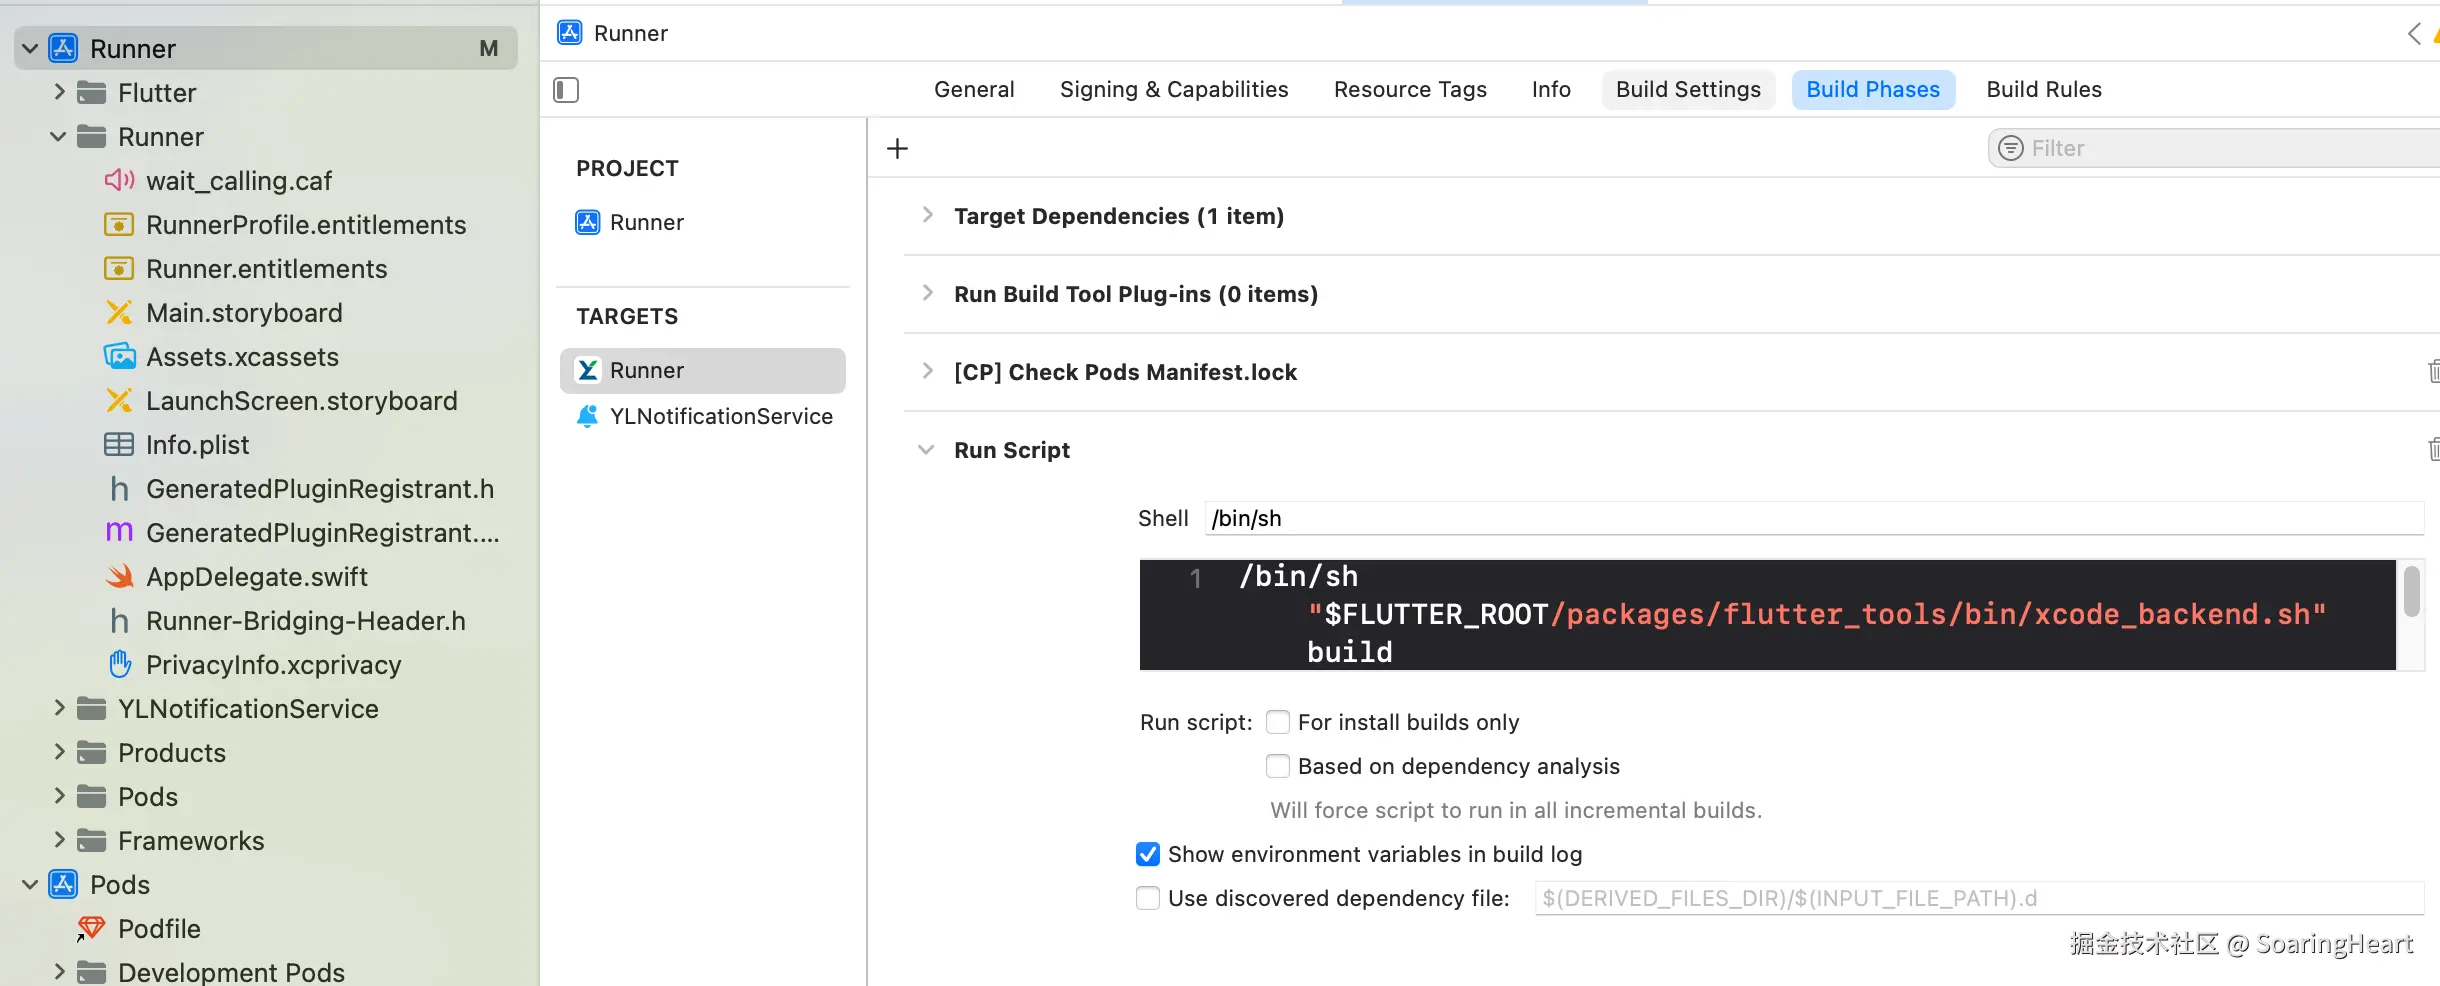Image resolution: width=2440 pixels, height=986 pixels.
Task: Click the Info.plist table icon
Action: click(x=119, y=444)
